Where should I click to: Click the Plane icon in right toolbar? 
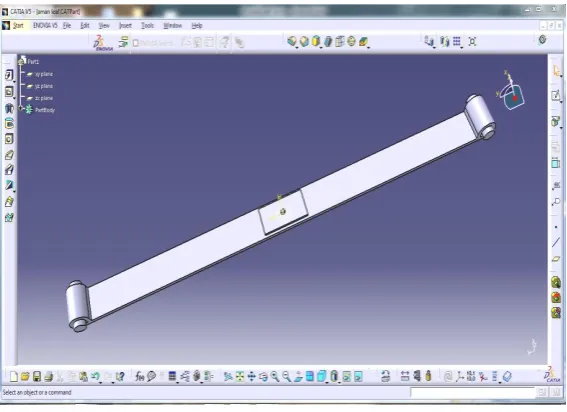[556, 259]
